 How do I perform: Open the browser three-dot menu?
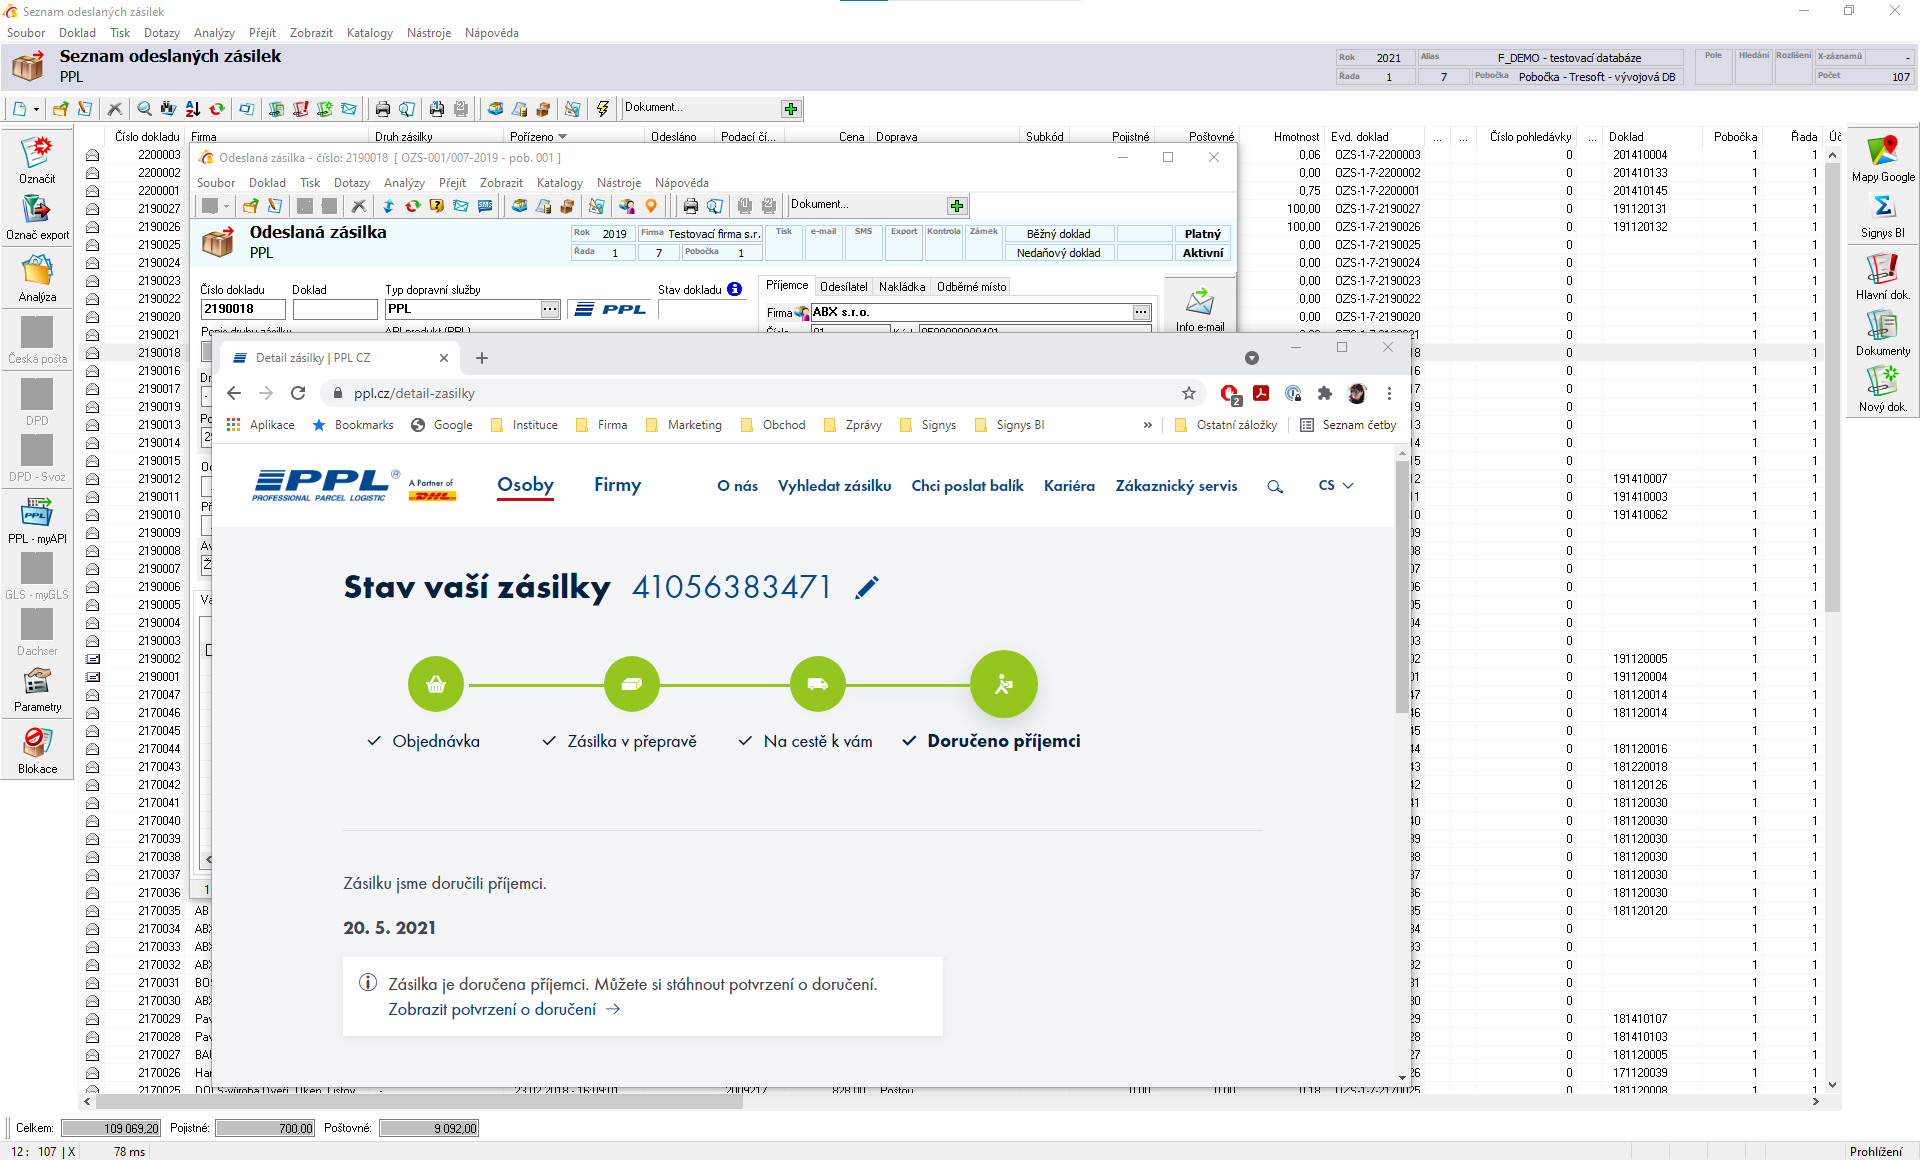tap(1389, 393)
